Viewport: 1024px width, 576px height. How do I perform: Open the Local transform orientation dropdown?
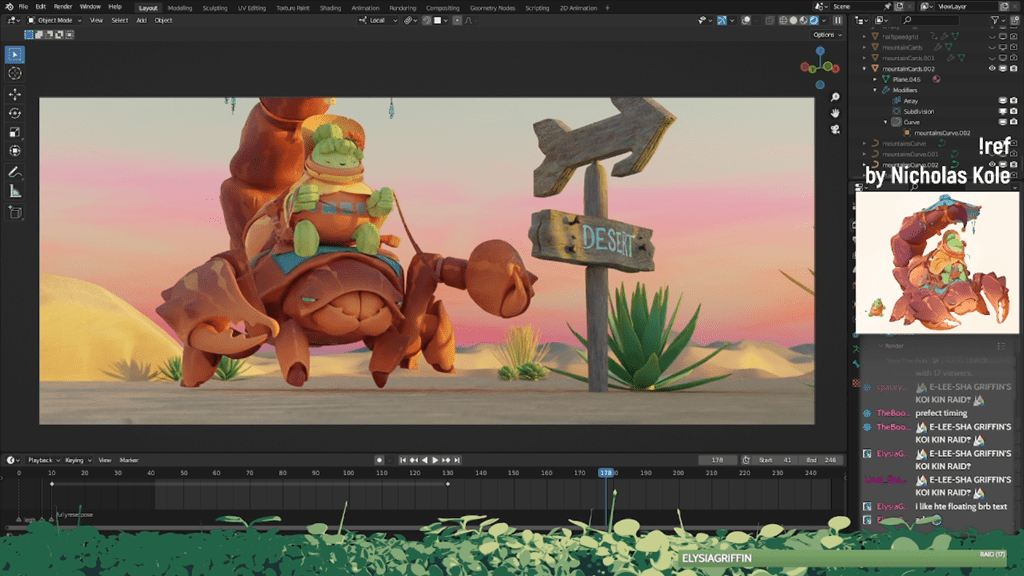click(x=378, y=20)
